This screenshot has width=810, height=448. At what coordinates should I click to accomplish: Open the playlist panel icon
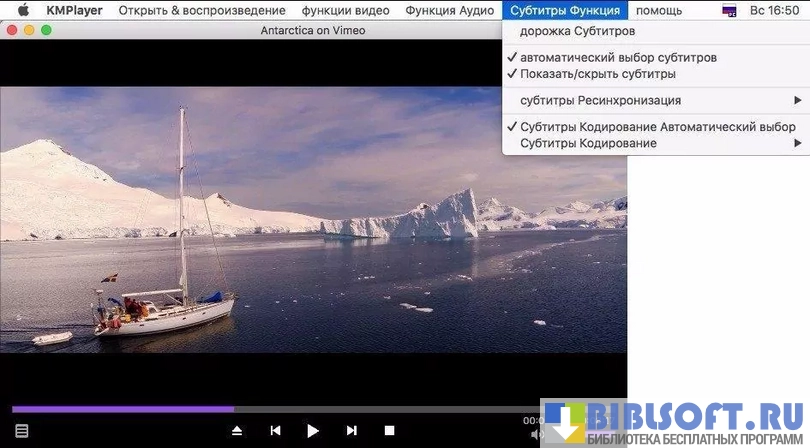pos(21,430)
